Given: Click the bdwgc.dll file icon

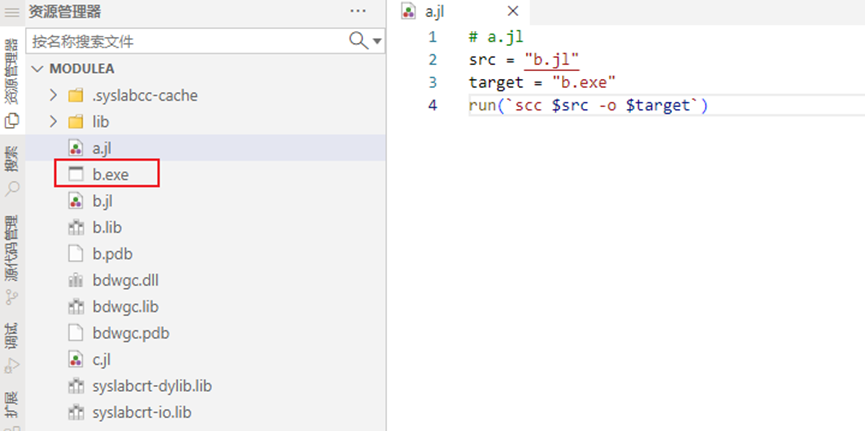Looking at the screenshot, I should point(76,280).
